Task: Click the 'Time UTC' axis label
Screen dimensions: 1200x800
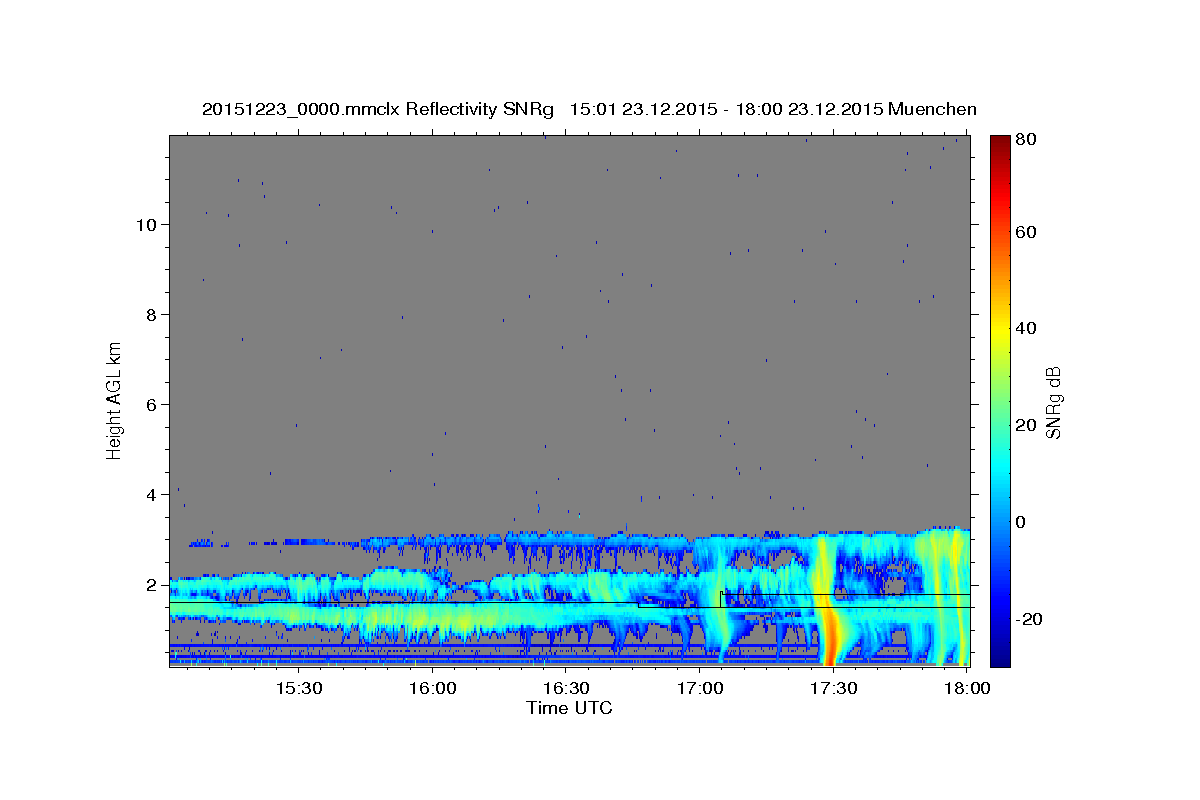Action: 569,708
